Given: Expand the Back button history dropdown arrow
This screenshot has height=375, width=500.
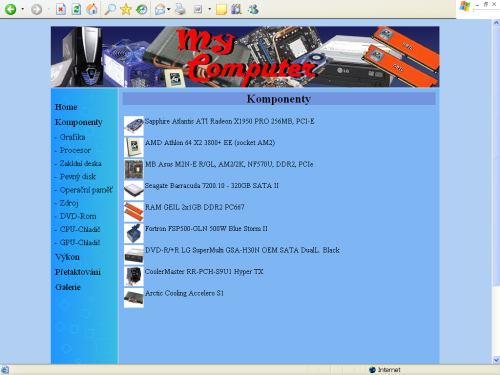Looking at the screenshot, I should [x=23, y=9].
